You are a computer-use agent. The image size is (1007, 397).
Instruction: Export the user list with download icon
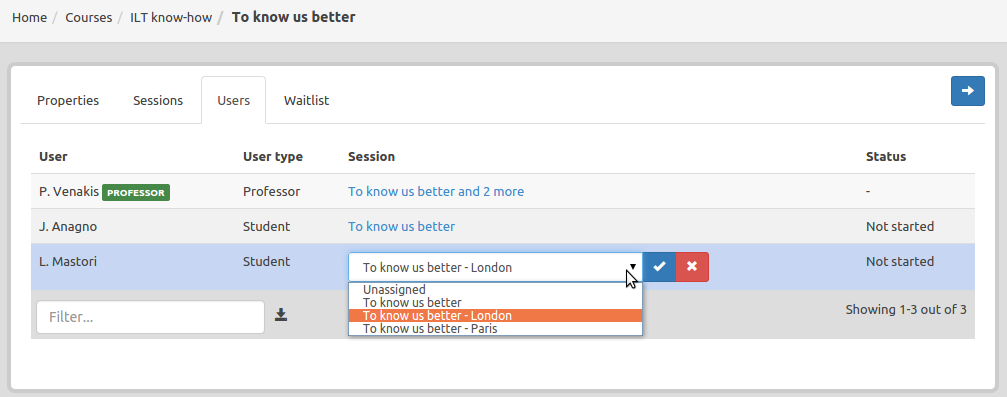pos(281,315)
